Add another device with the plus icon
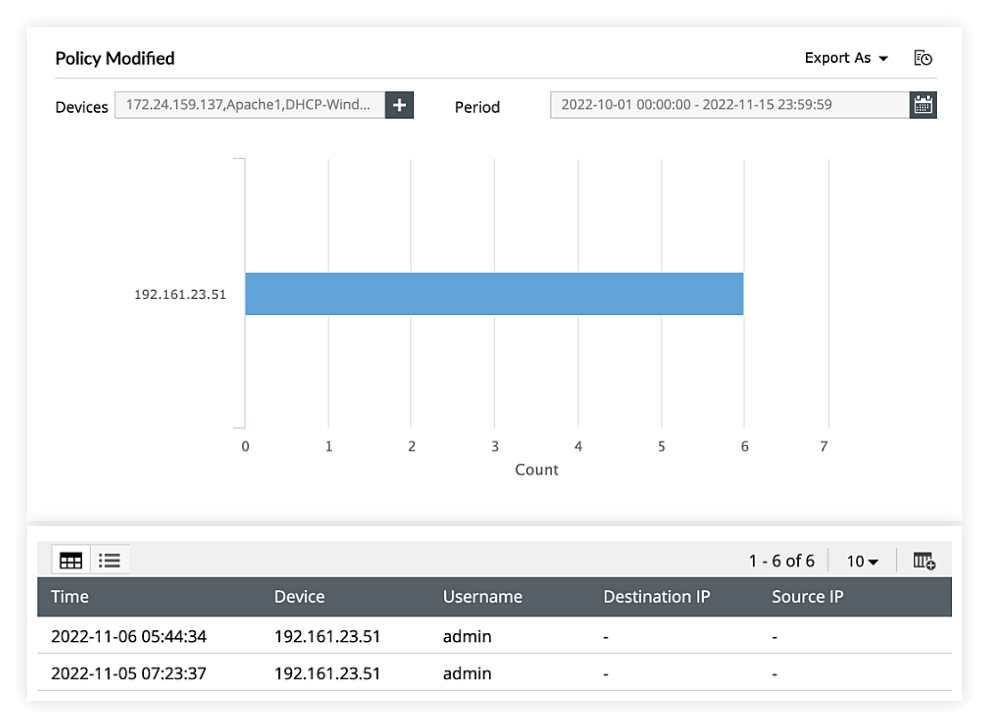The height and width of the screenshot is (728, 989). pos(399,104)
